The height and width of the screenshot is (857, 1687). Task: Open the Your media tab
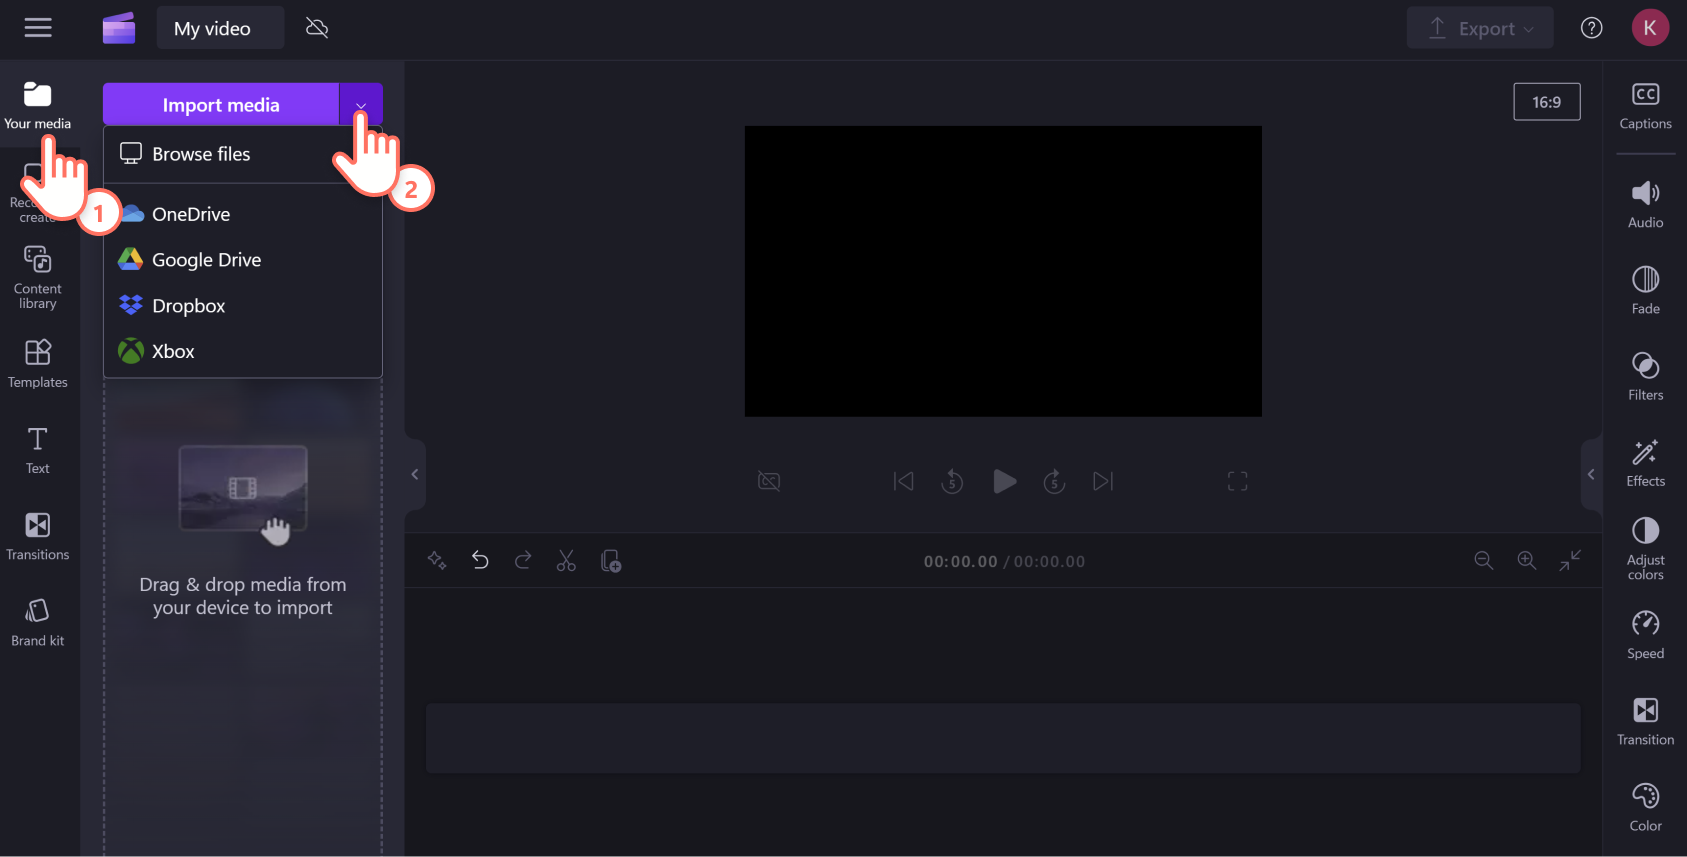pos(38,106)
